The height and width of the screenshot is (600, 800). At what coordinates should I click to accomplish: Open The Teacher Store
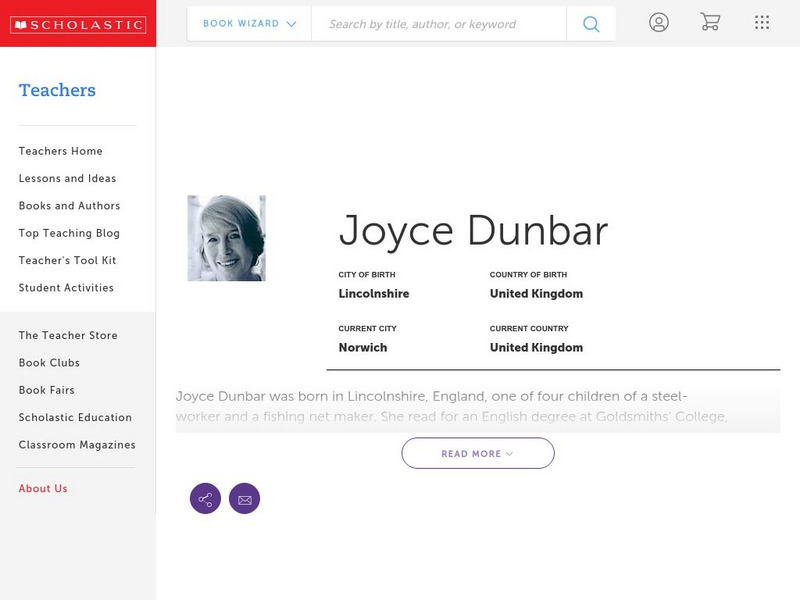point(68,336)
